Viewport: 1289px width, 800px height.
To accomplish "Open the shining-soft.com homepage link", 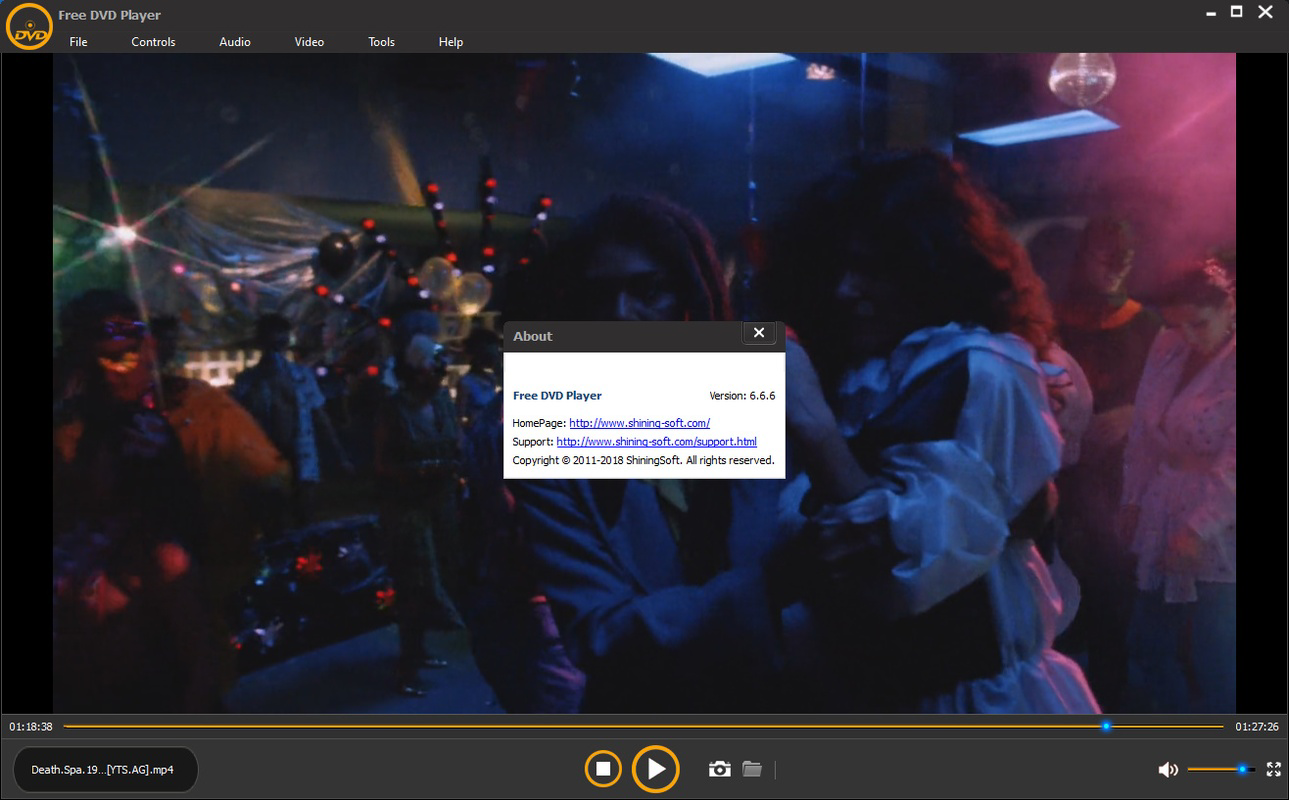I will [639, 423].
